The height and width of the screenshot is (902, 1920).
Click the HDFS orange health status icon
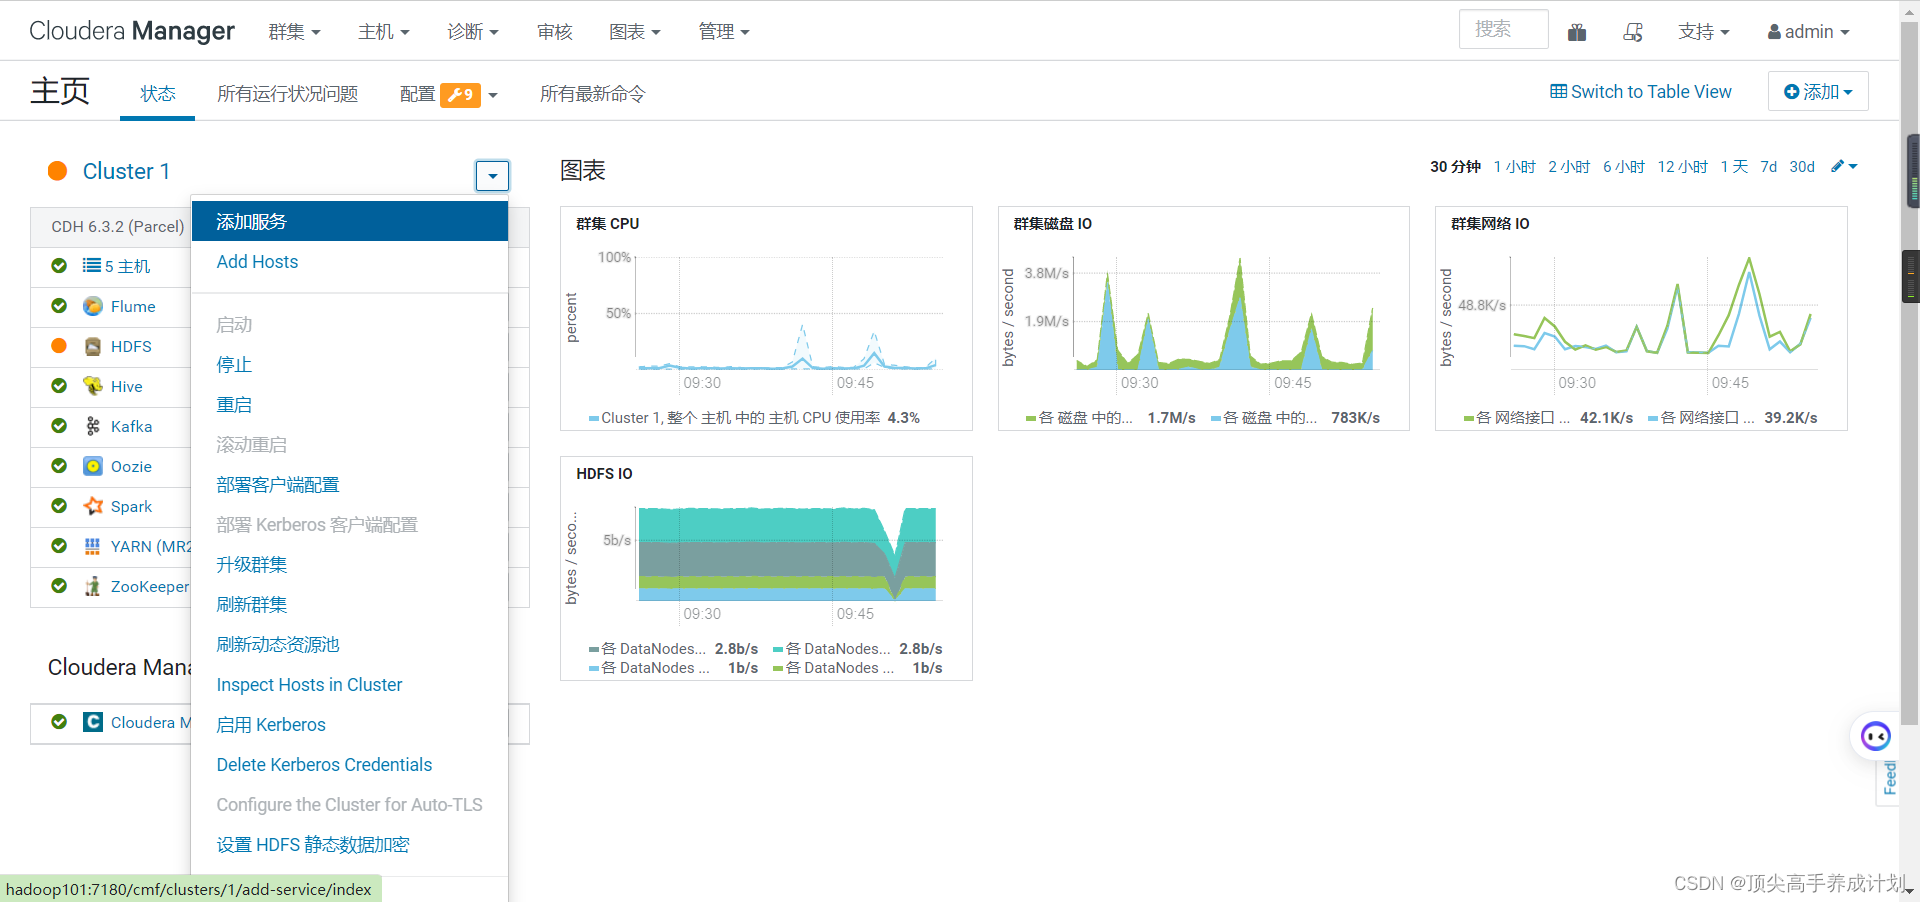coord(59,346)
